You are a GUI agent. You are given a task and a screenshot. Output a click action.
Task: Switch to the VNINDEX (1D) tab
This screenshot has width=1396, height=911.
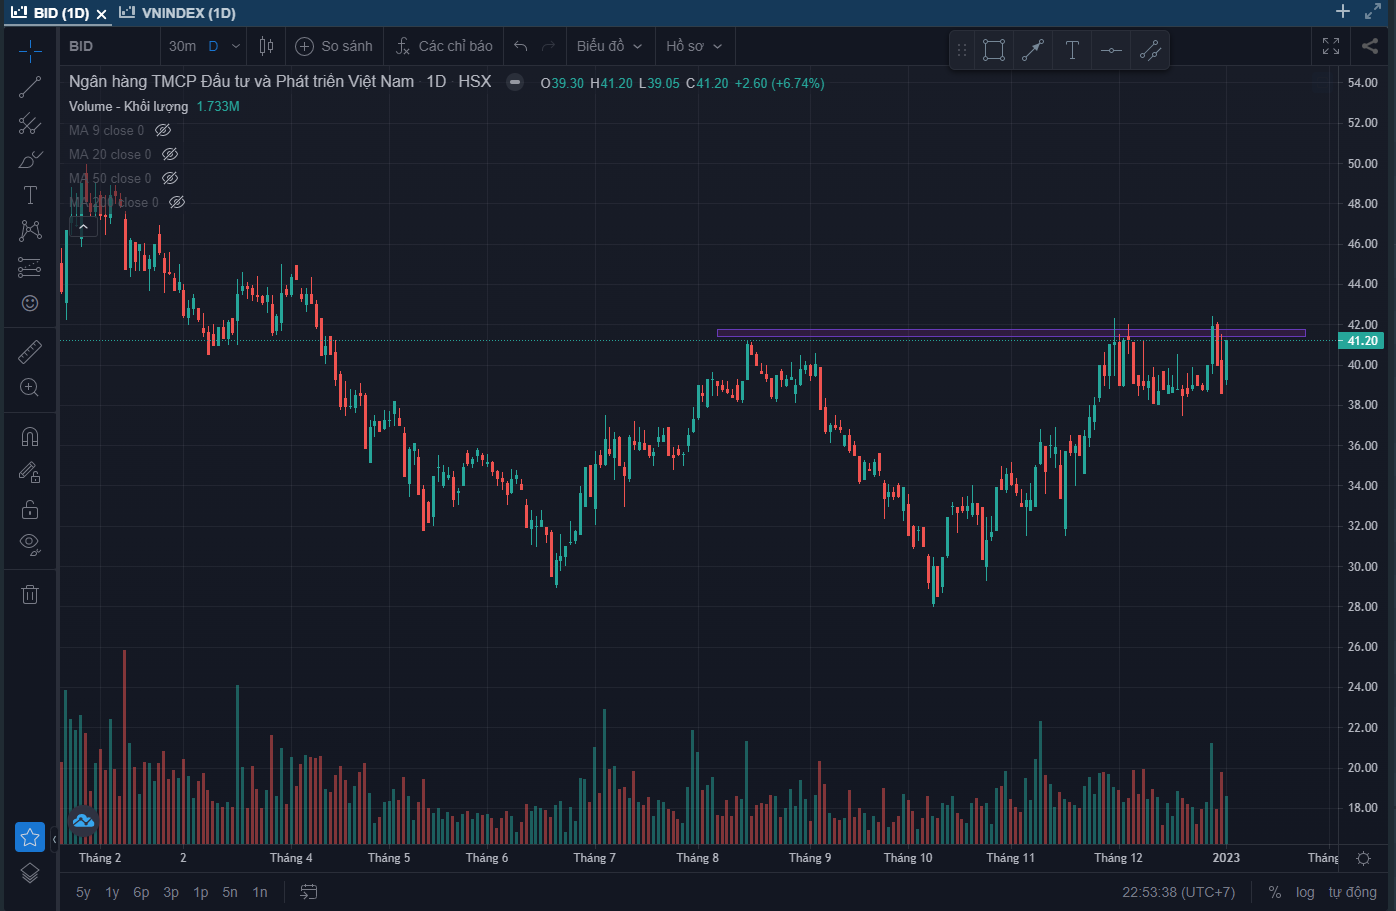click(x=178, y=13)
